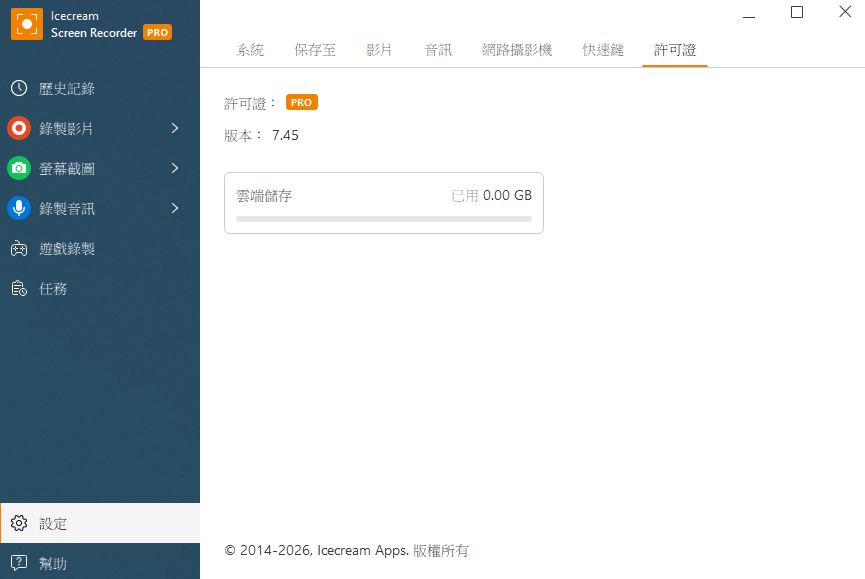Expand the 錄製音訊 submenu chevron
Viewport: 865px width, 579px height.
175,208
